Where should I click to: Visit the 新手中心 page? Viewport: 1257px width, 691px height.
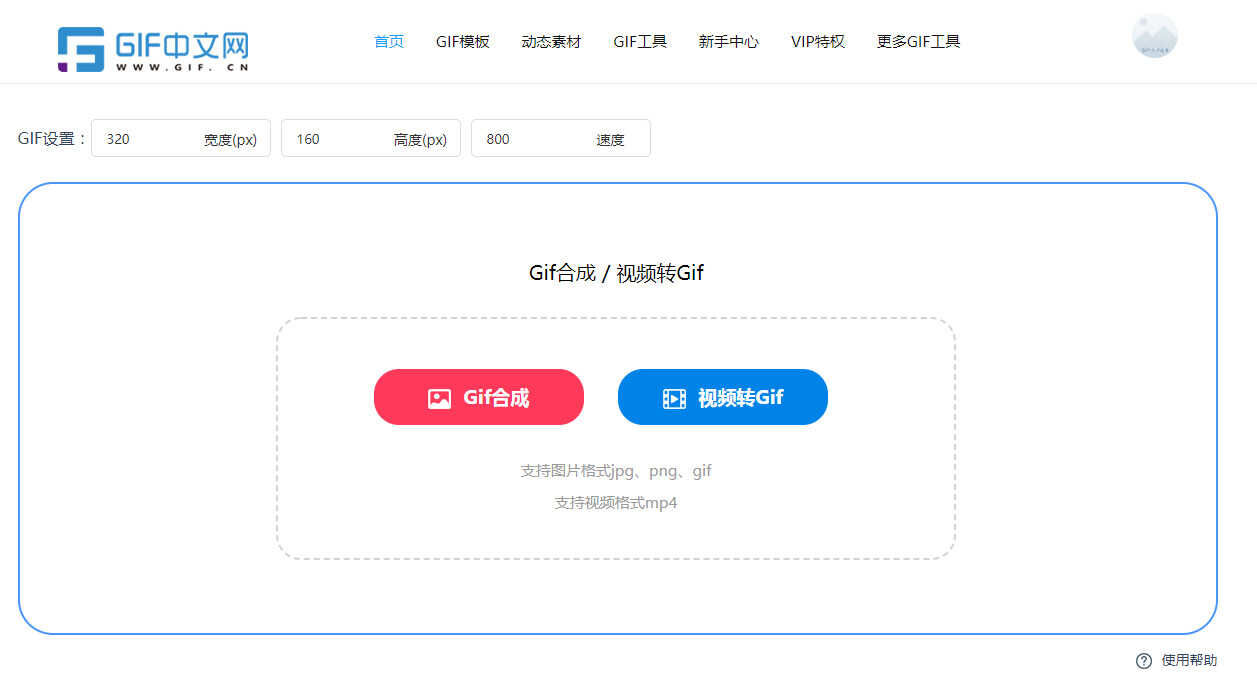(729, 42)
